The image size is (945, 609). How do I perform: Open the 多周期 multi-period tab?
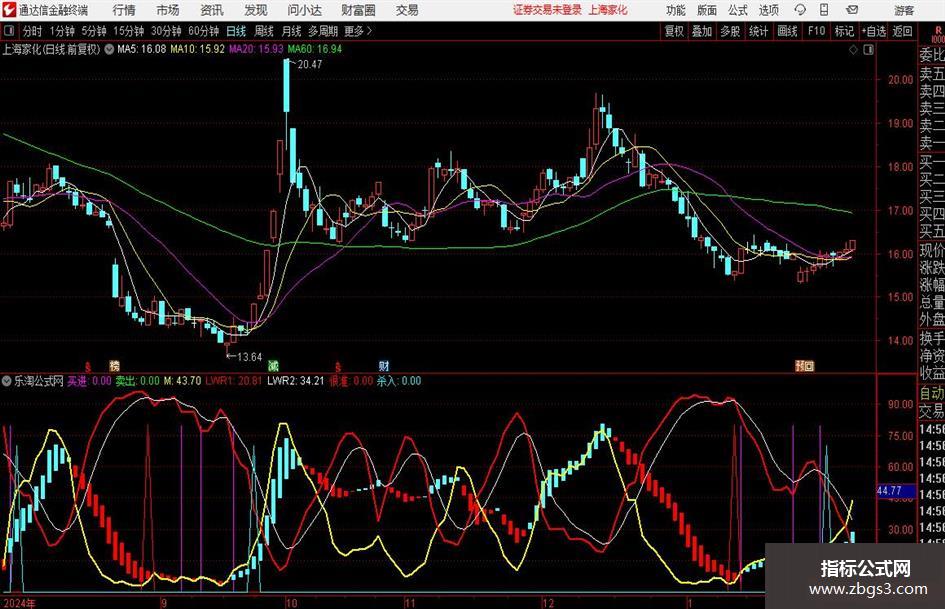point(323,31)
